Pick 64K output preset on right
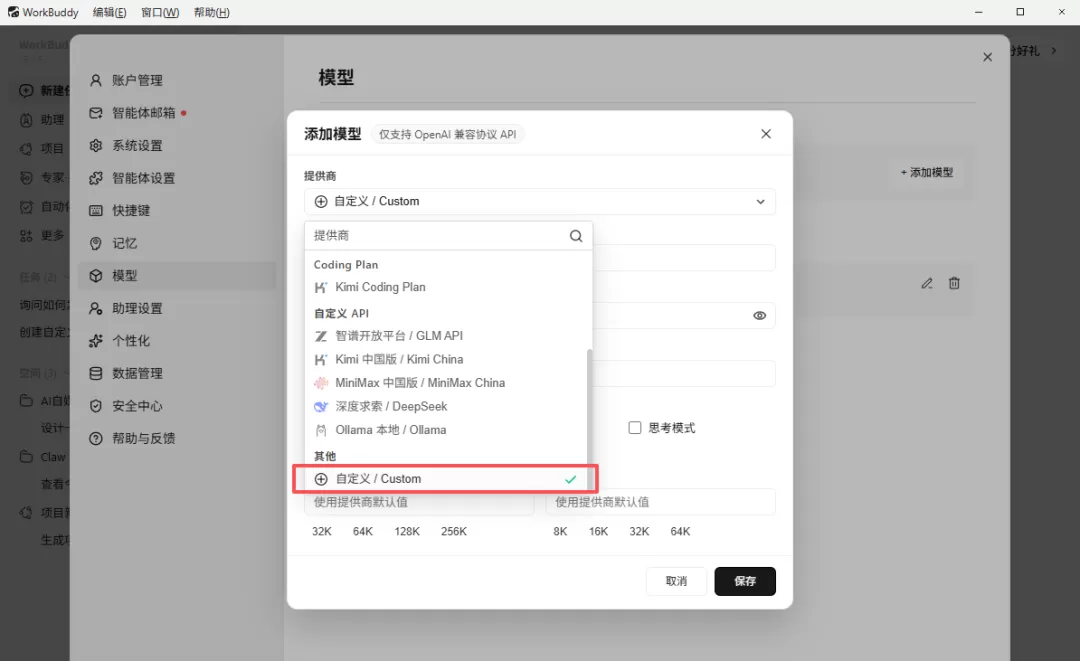The image size is (1080, 661). coord(681,532)
